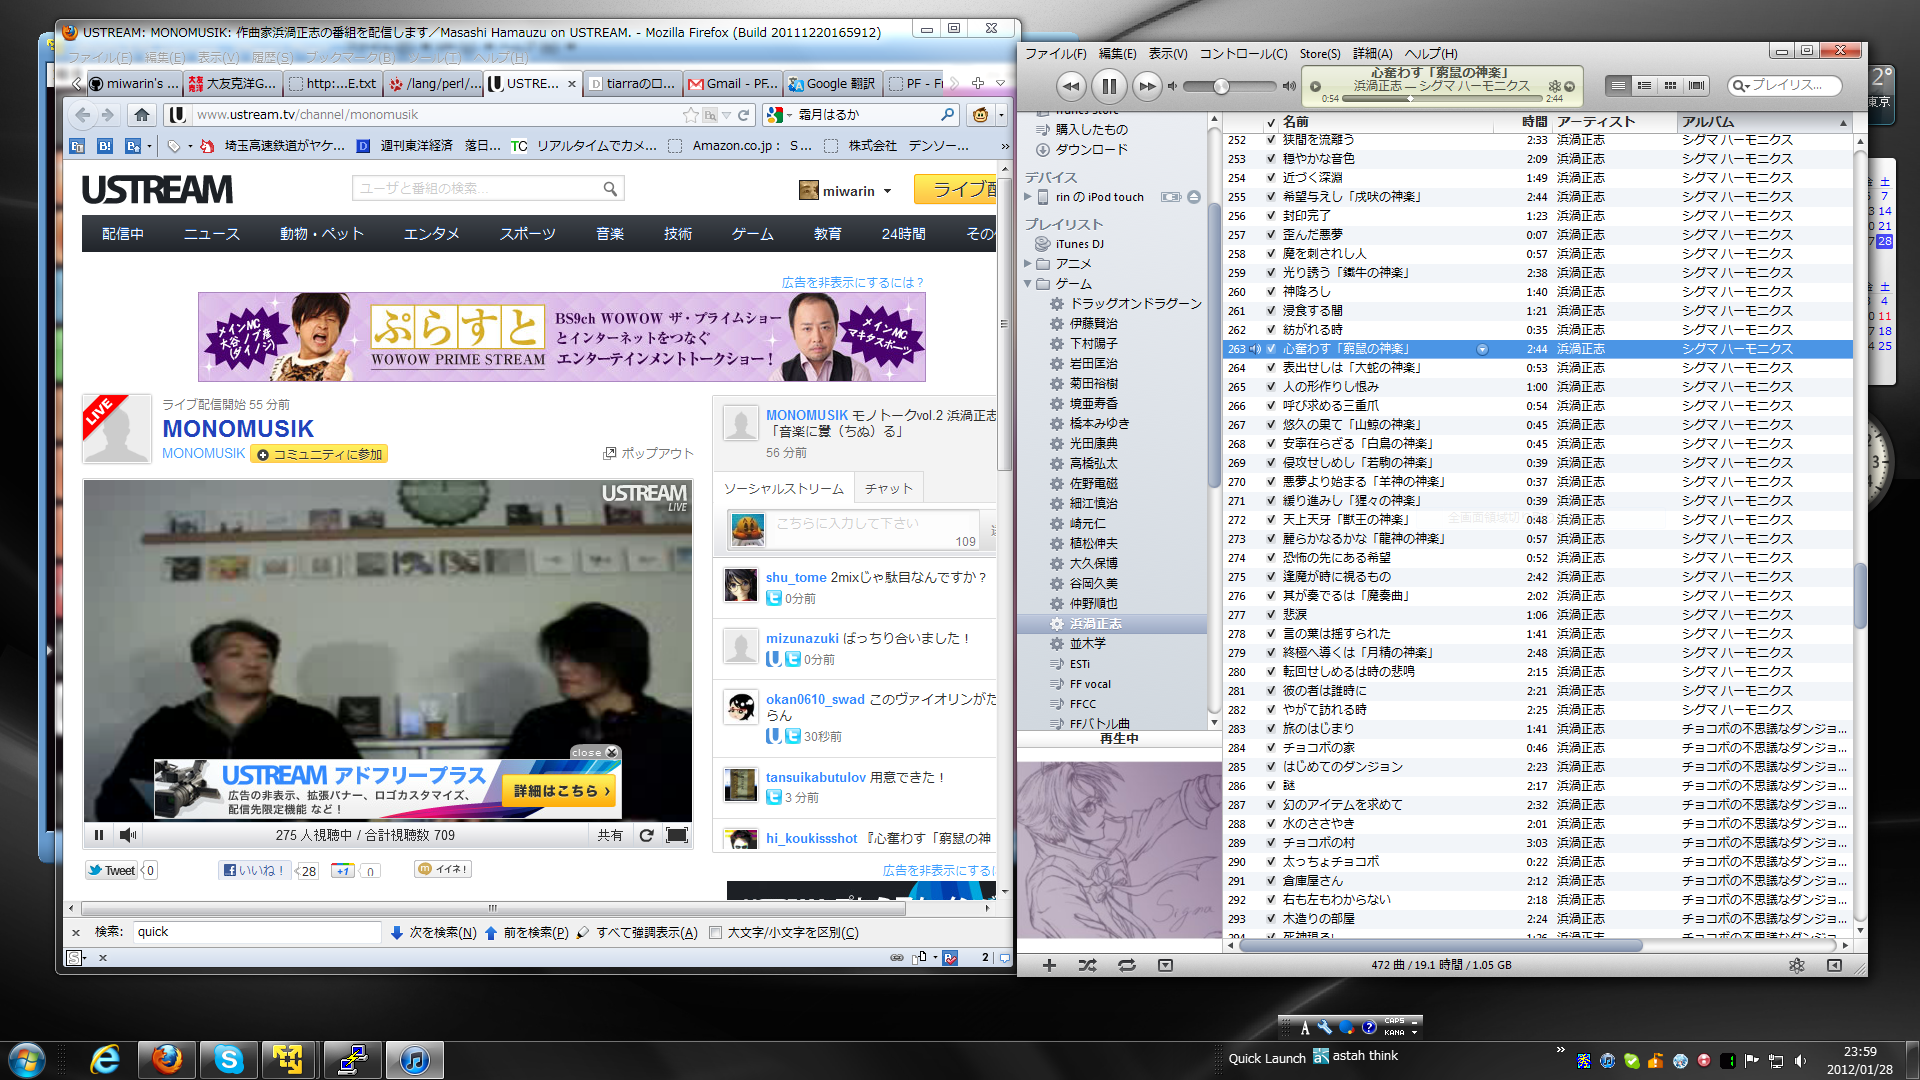The width and height of the screenshot is (1920, 1080).
Task: Skip to the next track in iTunes
Action: pos(1147,86)
